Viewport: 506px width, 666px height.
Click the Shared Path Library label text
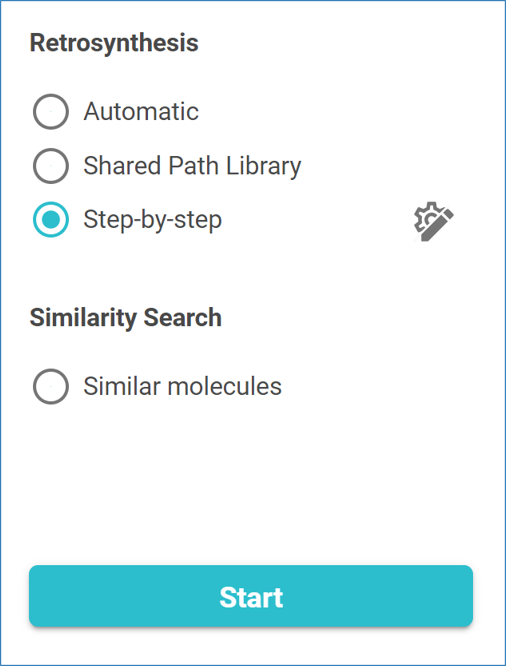click(192, 166)
